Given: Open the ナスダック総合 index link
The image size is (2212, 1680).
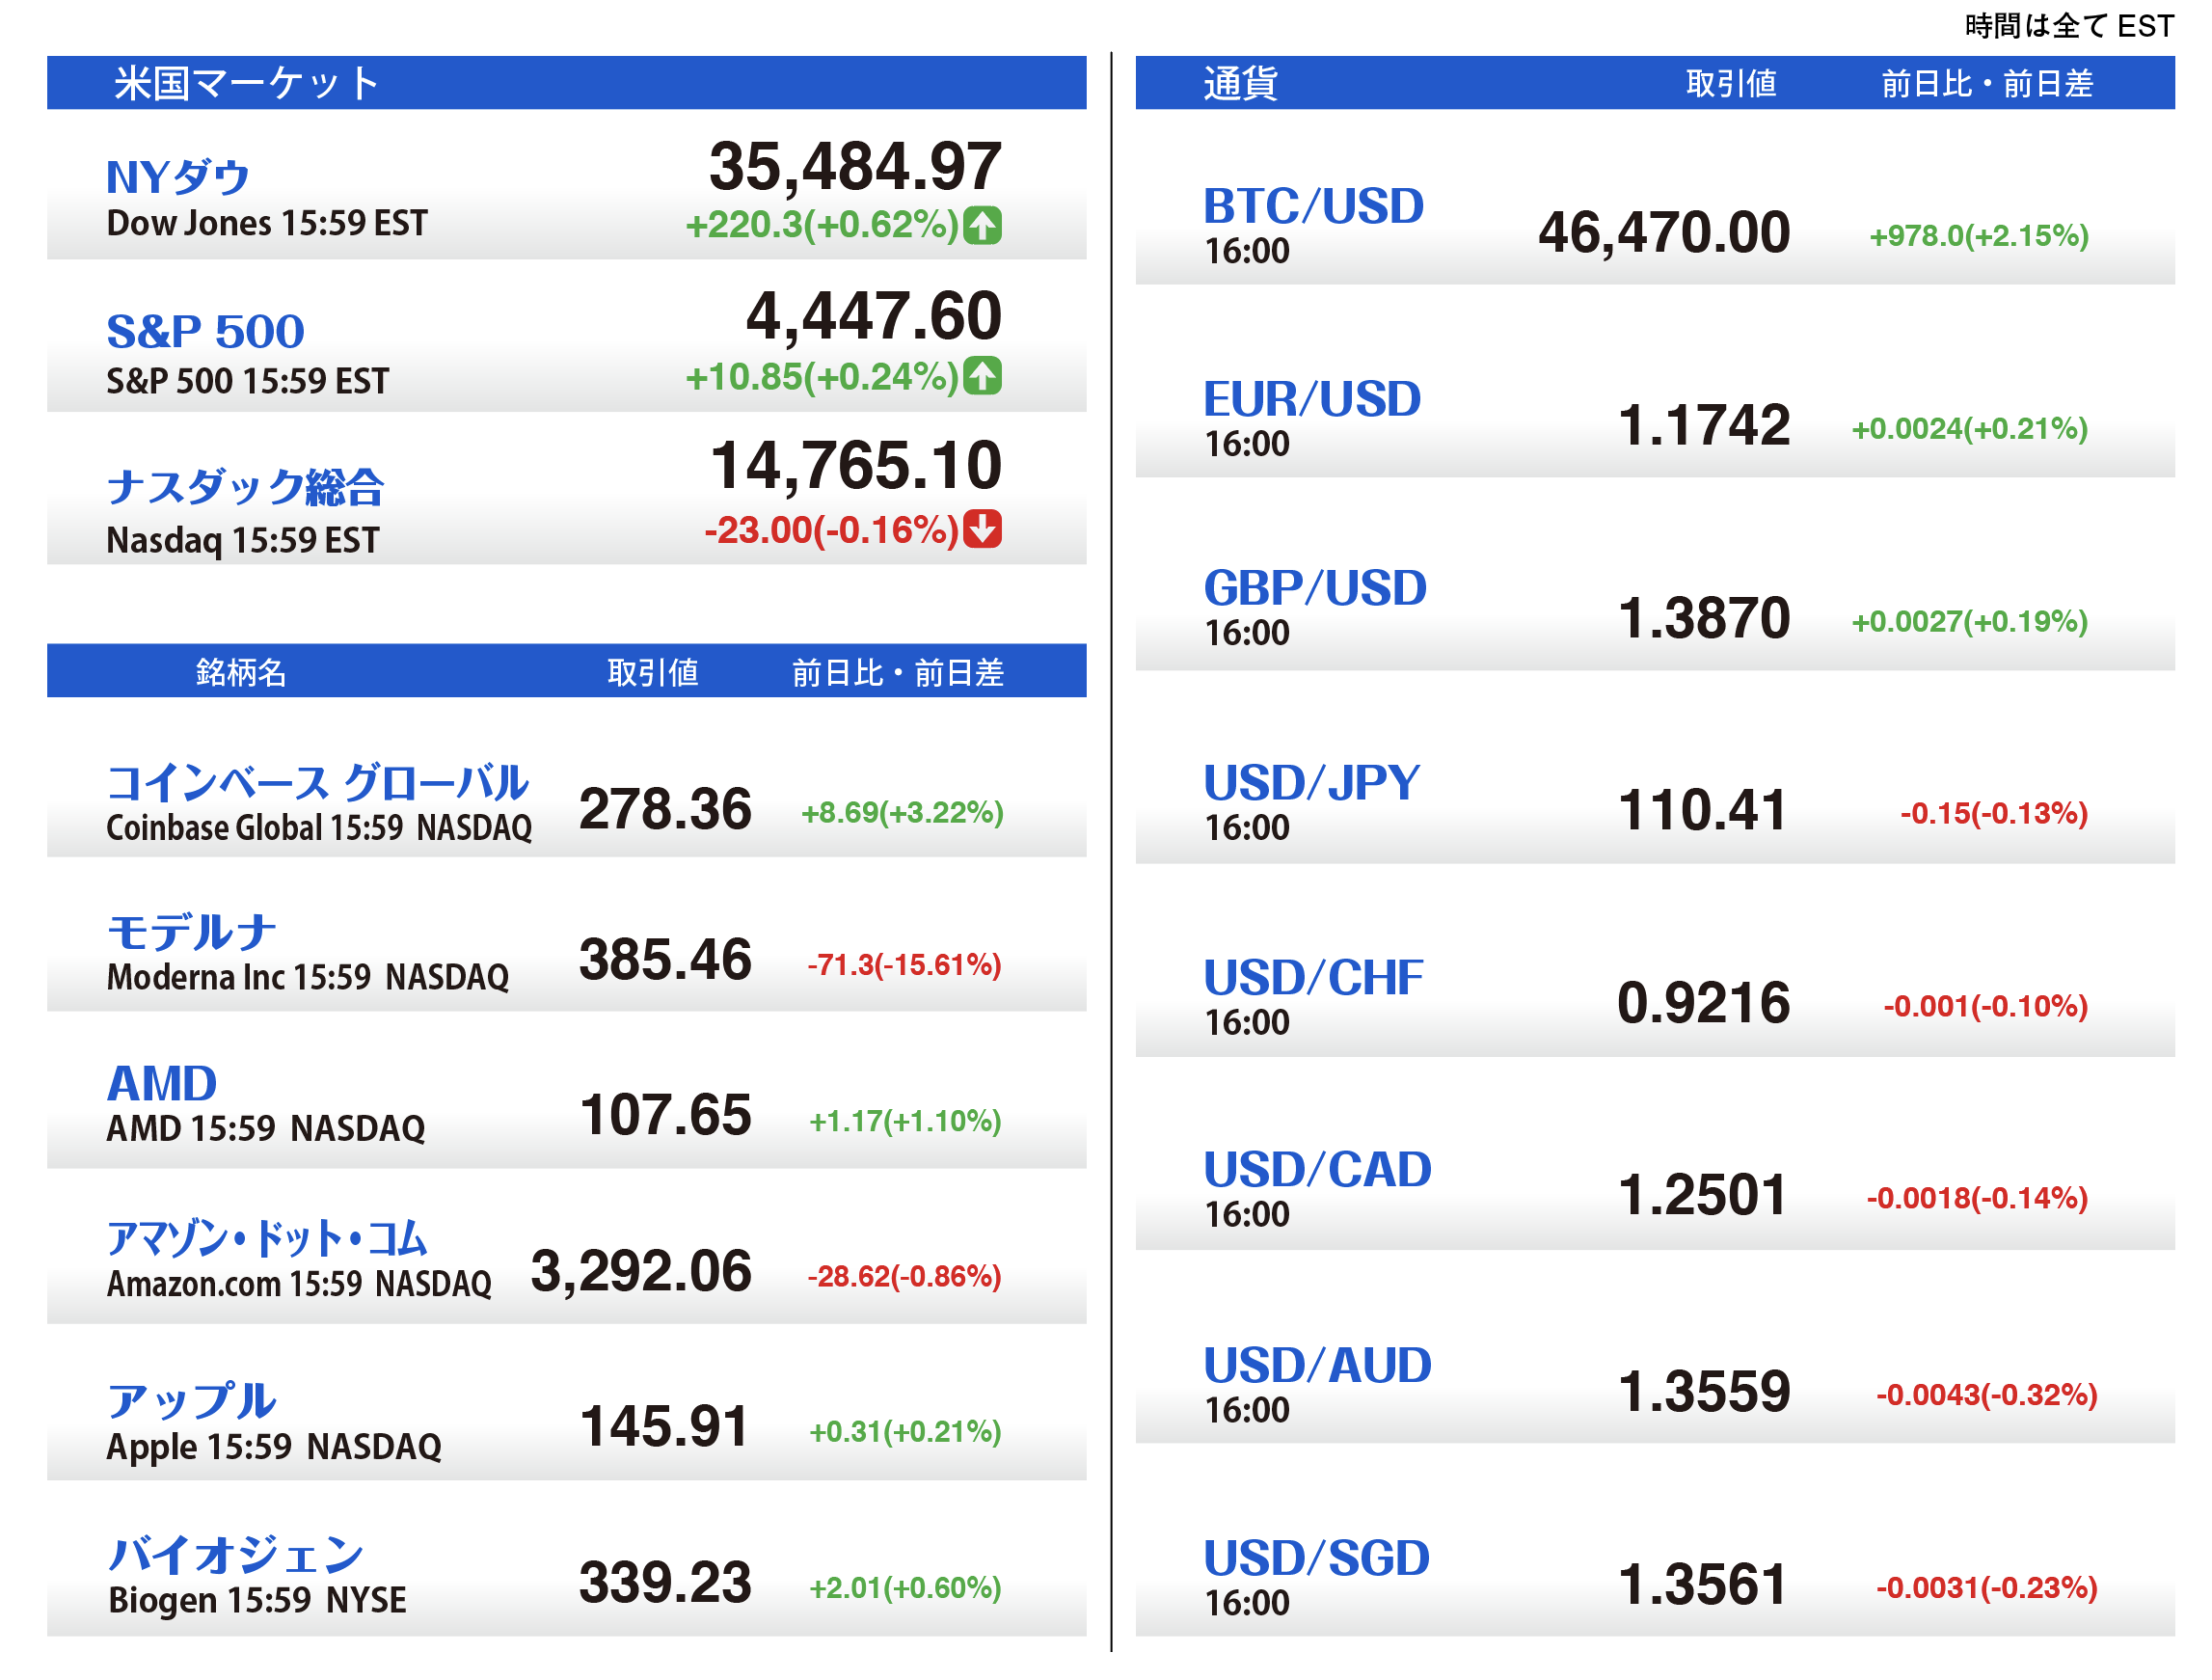Looking at the screenshot, I should [x=245, y=487].
